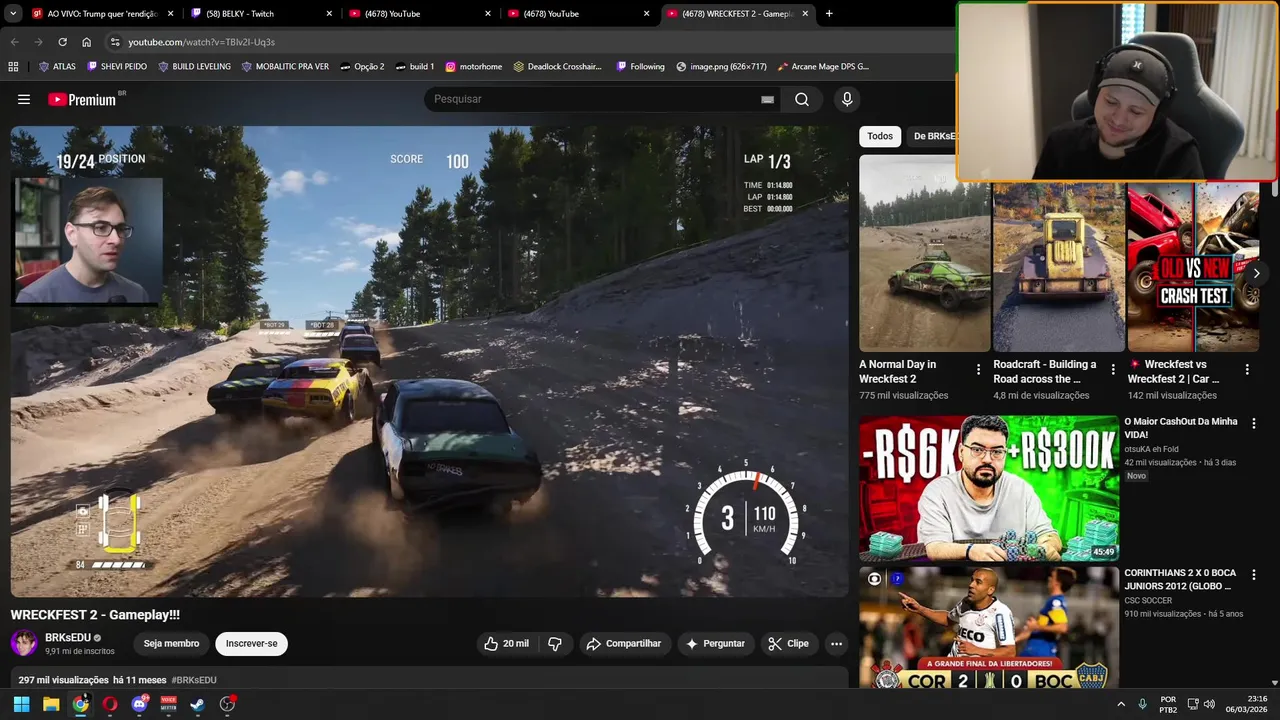Select the Todos filter chip
Image resolution: width=1280 pixels, height=720 pixels.
tap(880, 136)
